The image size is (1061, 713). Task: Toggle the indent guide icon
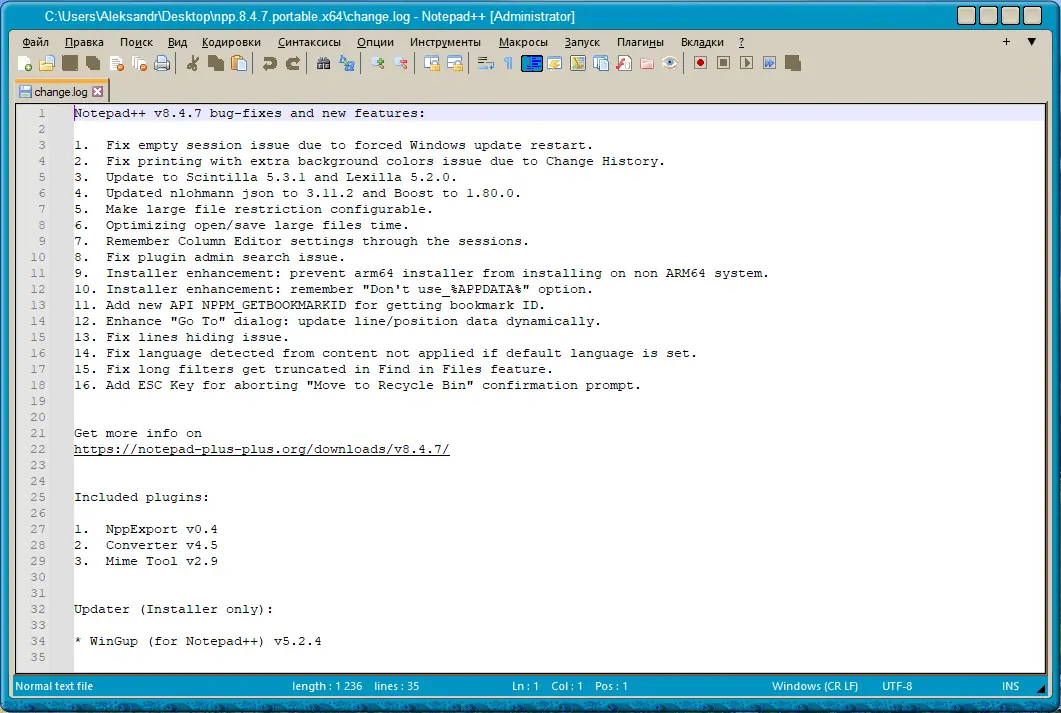point(532,64)
